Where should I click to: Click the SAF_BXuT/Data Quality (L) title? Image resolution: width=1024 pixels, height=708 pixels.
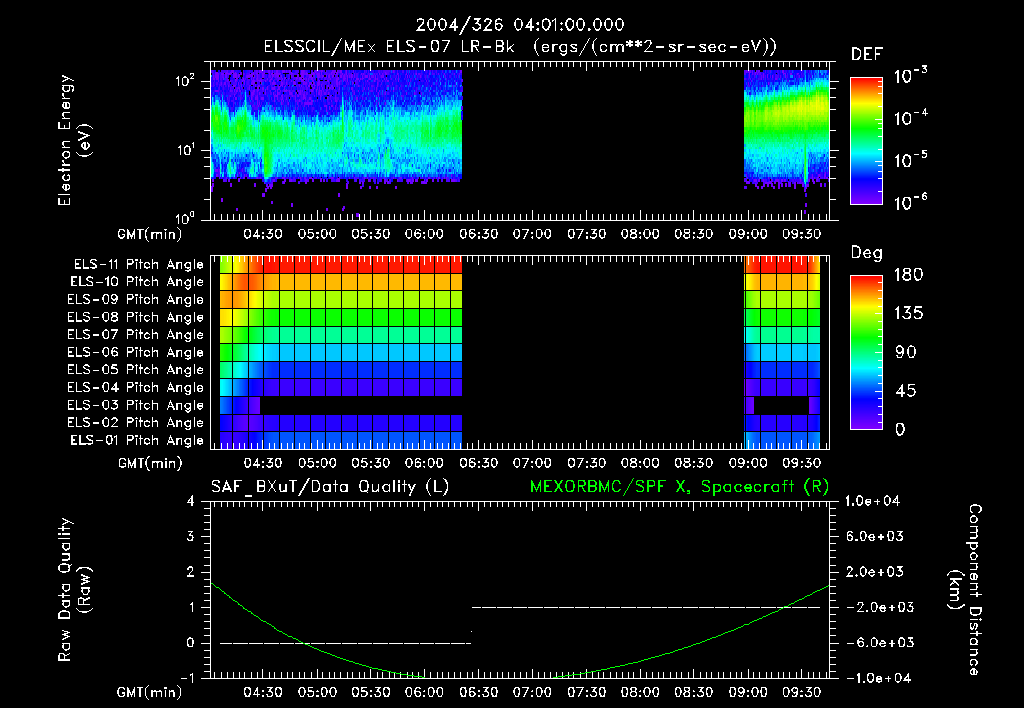(330, 487)
